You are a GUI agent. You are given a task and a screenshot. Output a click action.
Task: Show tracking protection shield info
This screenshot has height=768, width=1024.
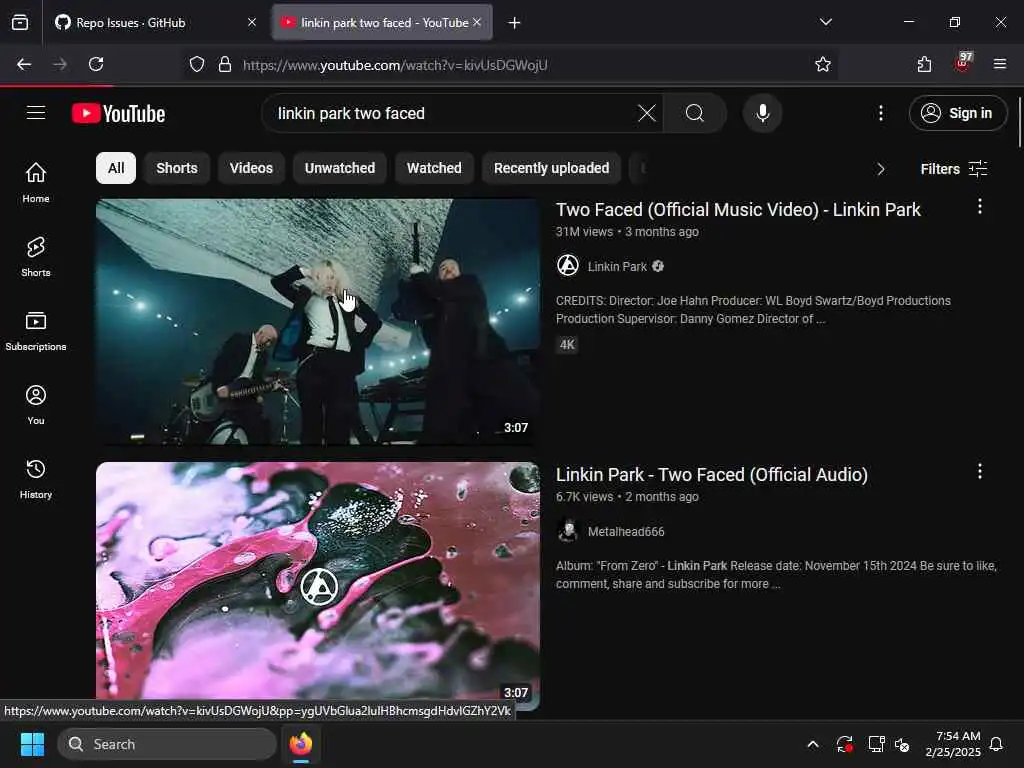pyautogui.click(x=197, y=64)
